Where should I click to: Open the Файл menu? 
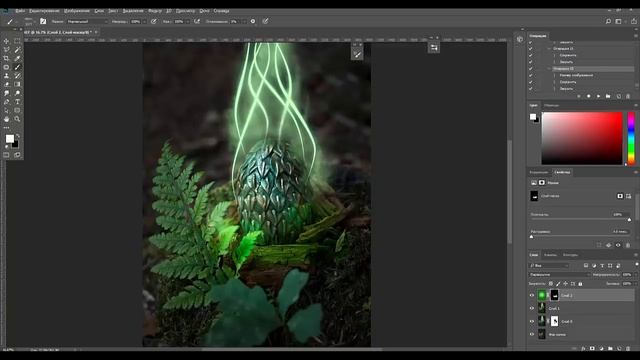pos(20,11)
